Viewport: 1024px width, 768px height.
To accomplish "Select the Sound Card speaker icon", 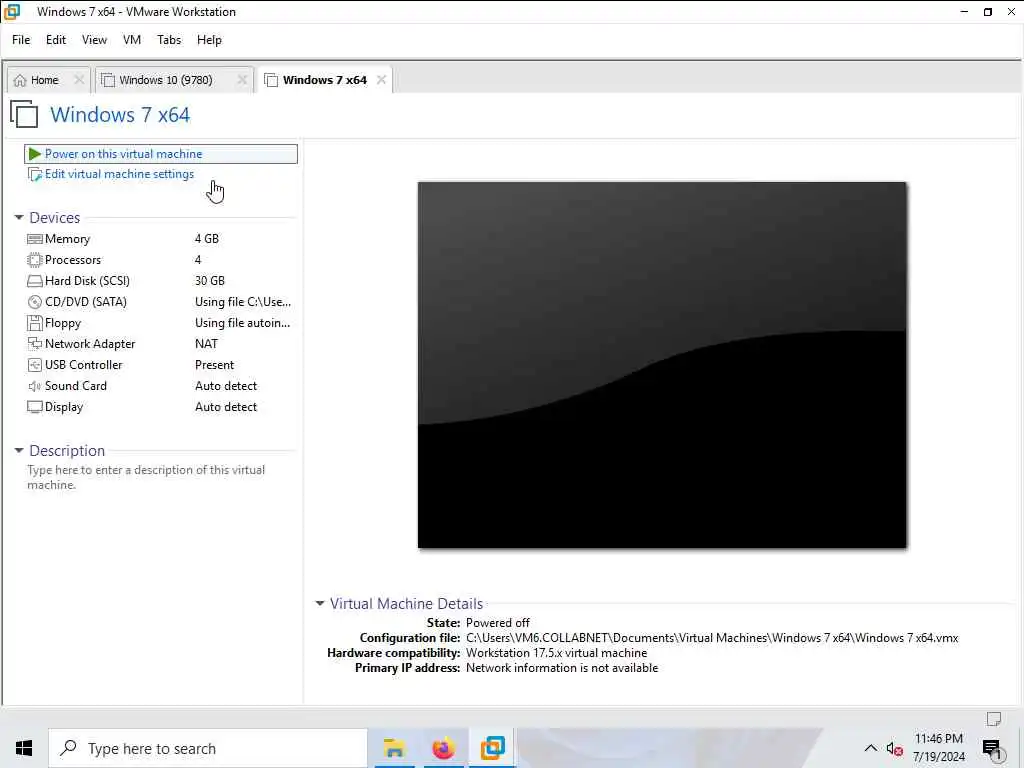I will click(x=35, y=386).
